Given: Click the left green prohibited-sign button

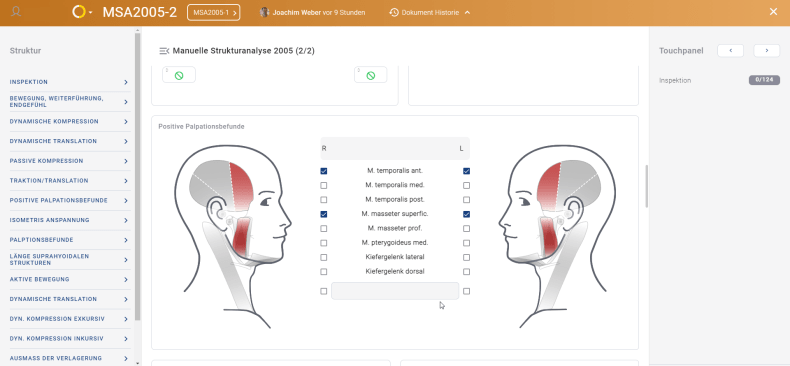Looking at the screenshot, I should [x=179, y=75].
